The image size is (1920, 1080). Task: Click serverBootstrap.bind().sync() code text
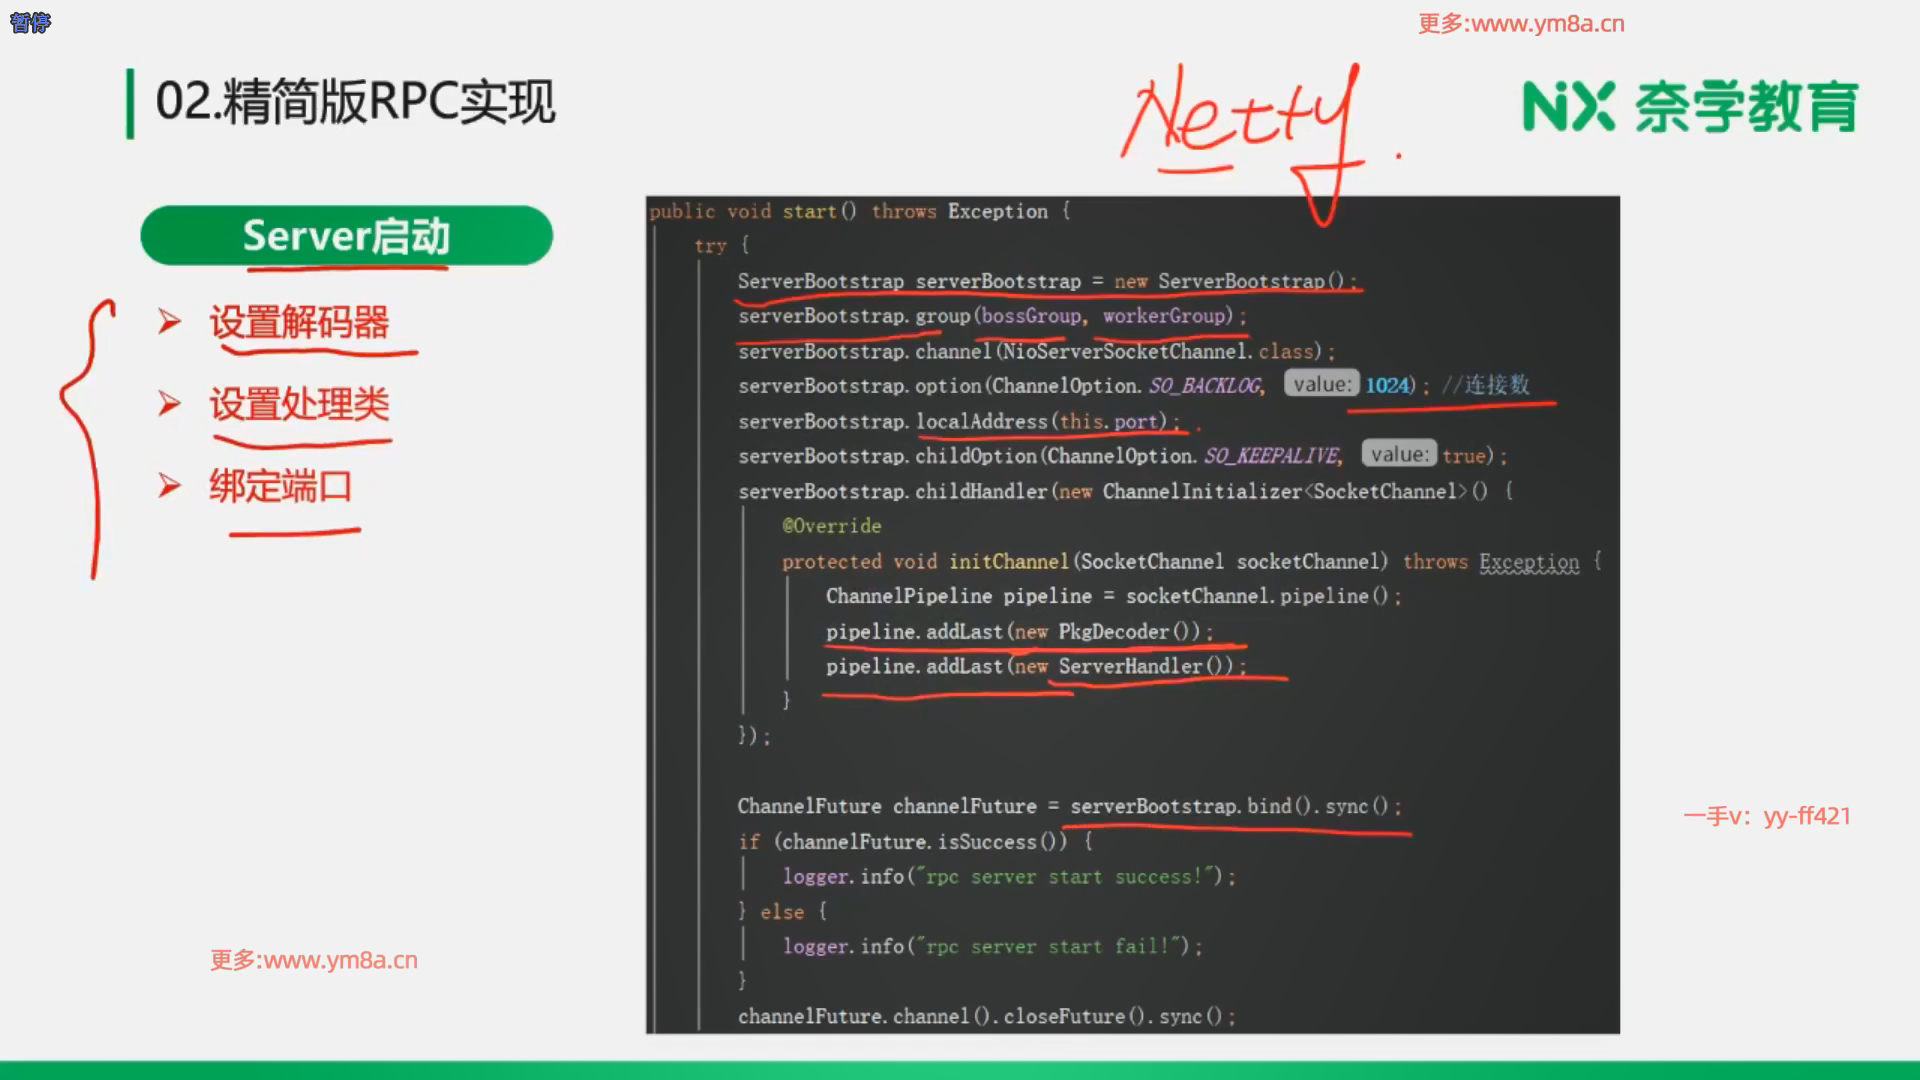click(x=1229, y=806)
